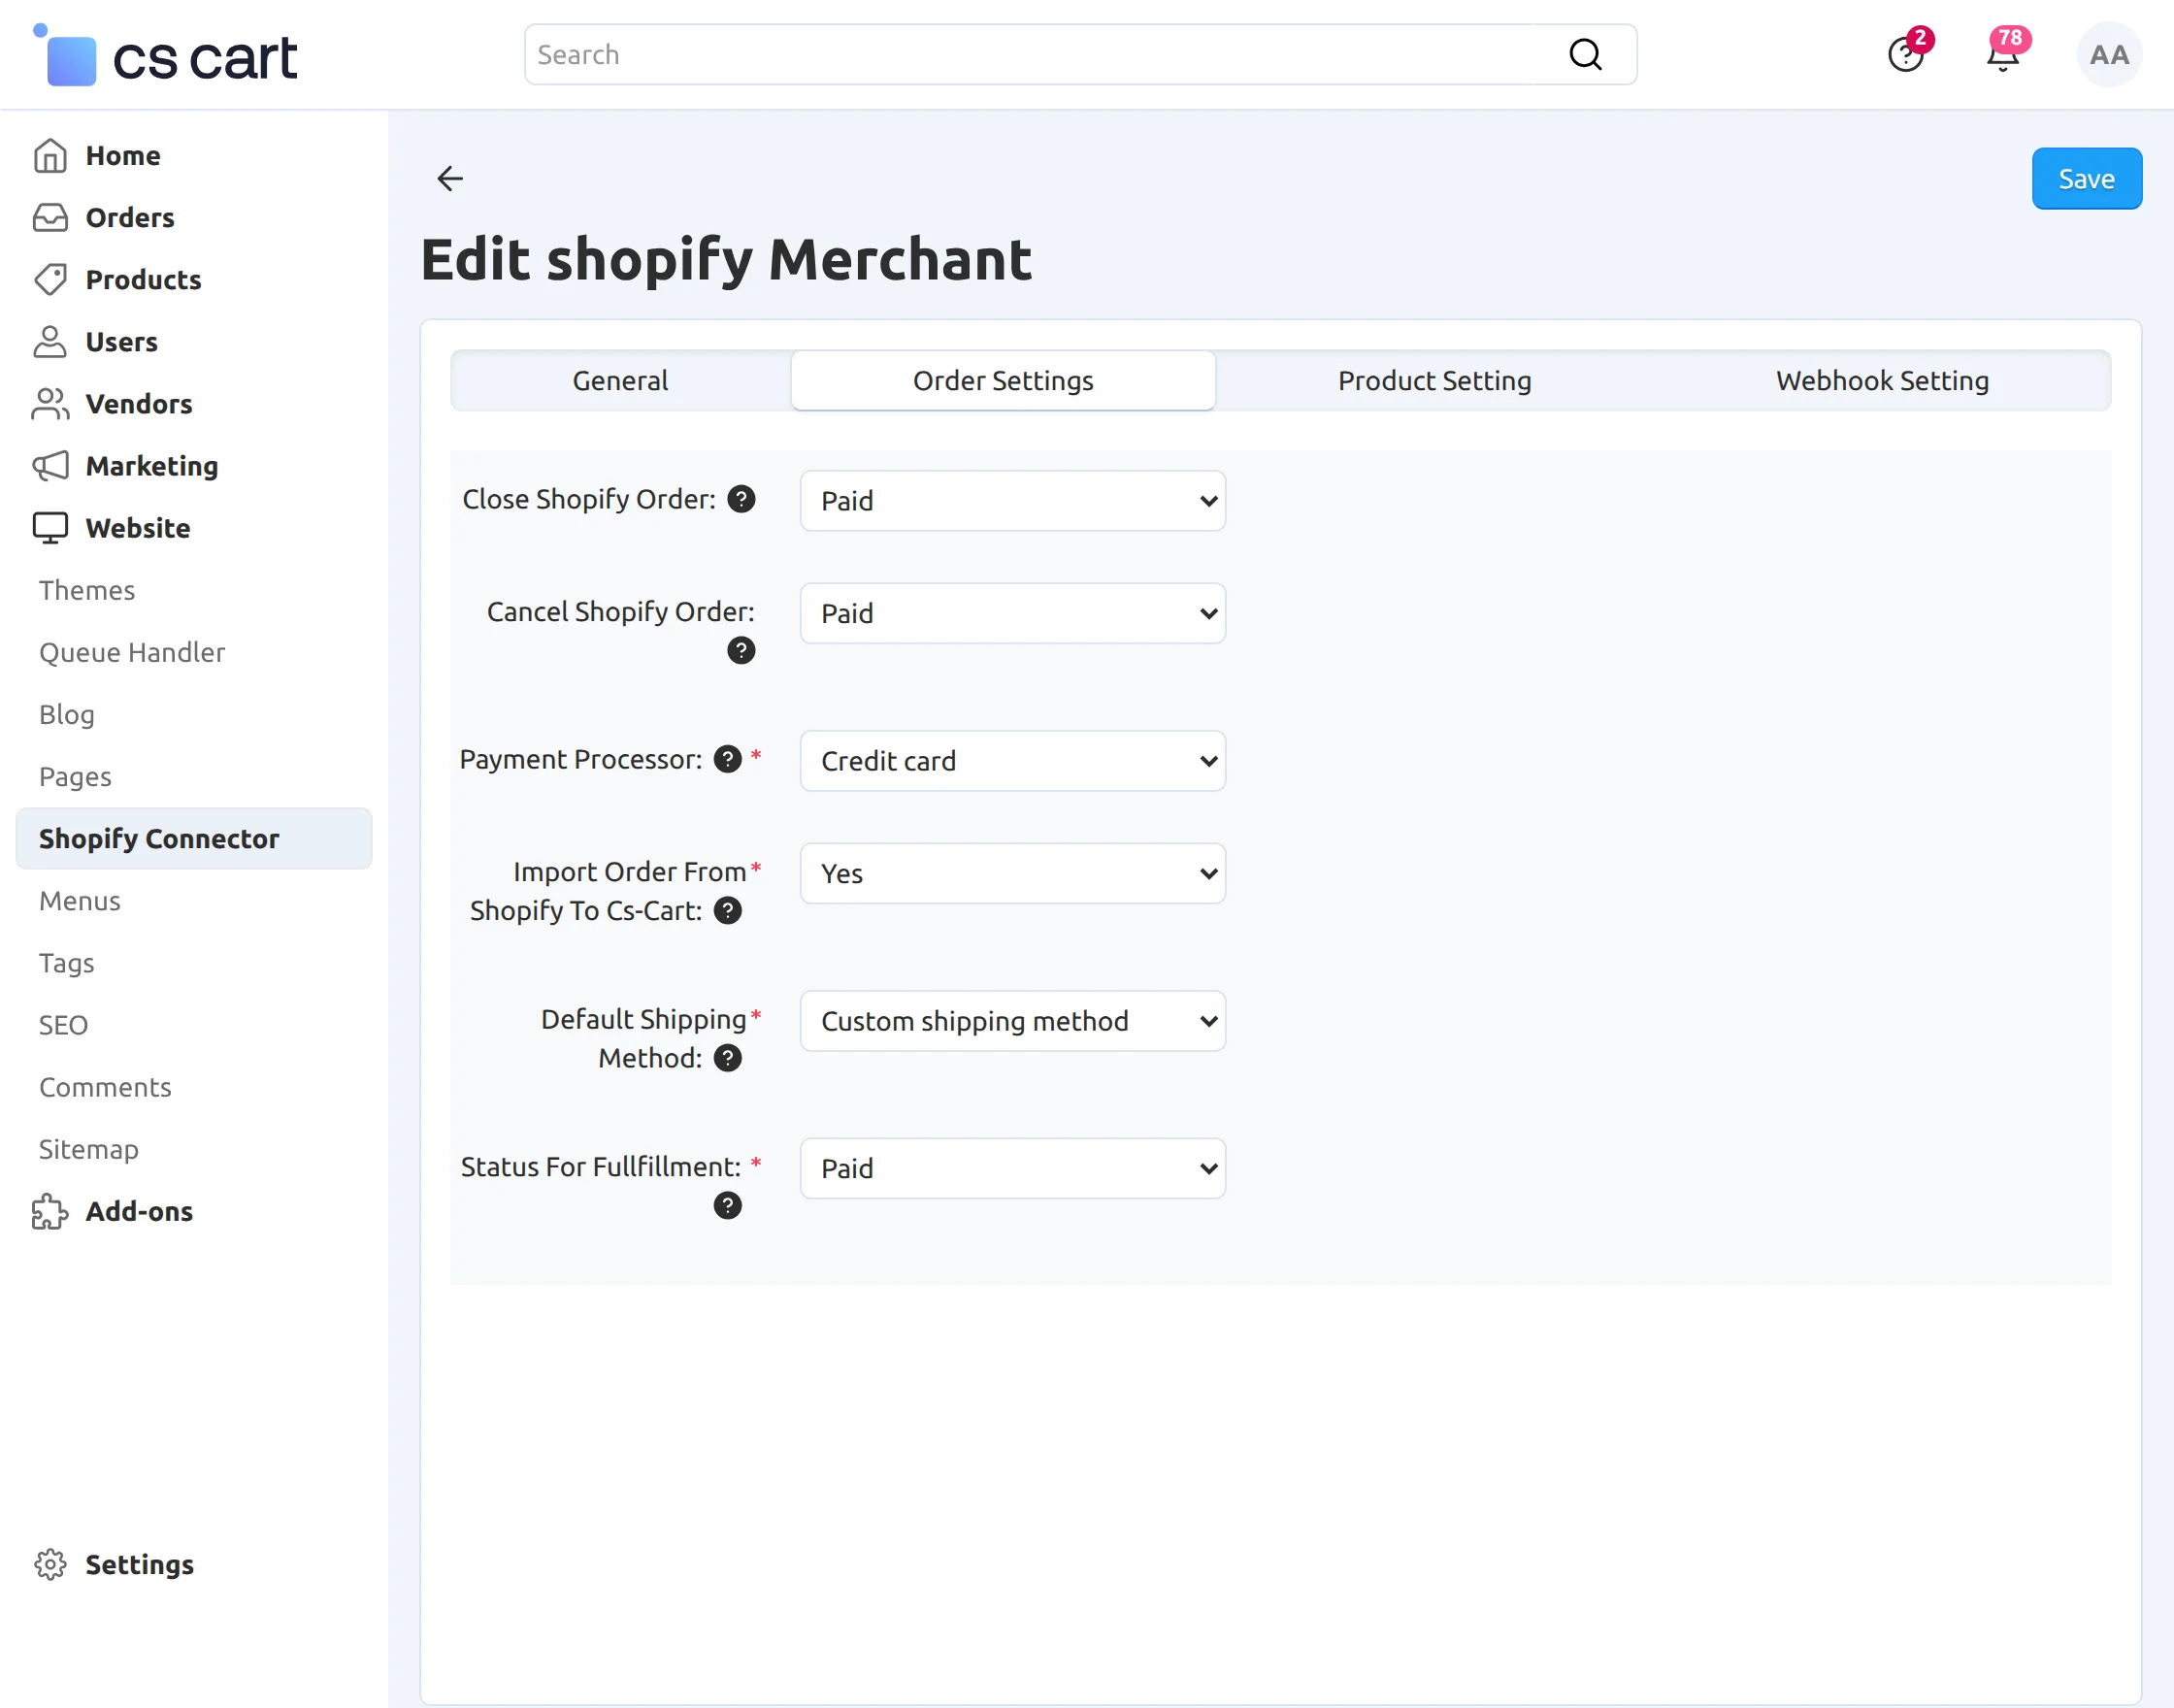Click the notifications bell with 78 badge
This screenshot has height=1708, width=2174.
click(x=2003, y=54)
